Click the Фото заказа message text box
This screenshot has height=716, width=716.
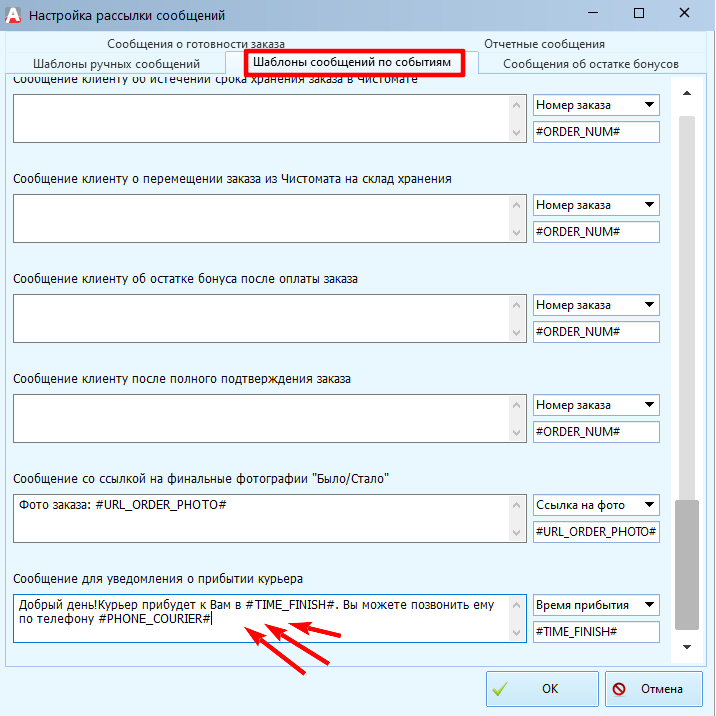point(269,518)
